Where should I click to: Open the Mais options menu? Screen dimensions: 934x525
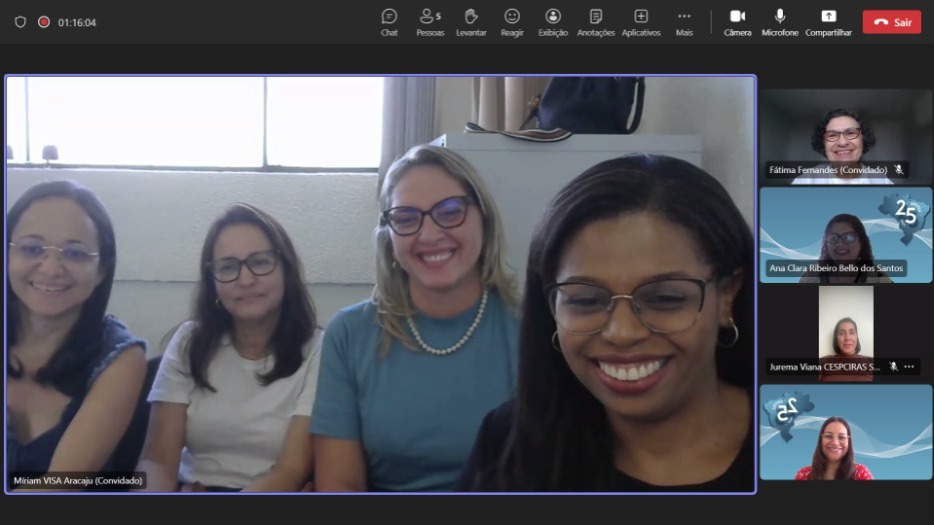click(x=684, y=23)
